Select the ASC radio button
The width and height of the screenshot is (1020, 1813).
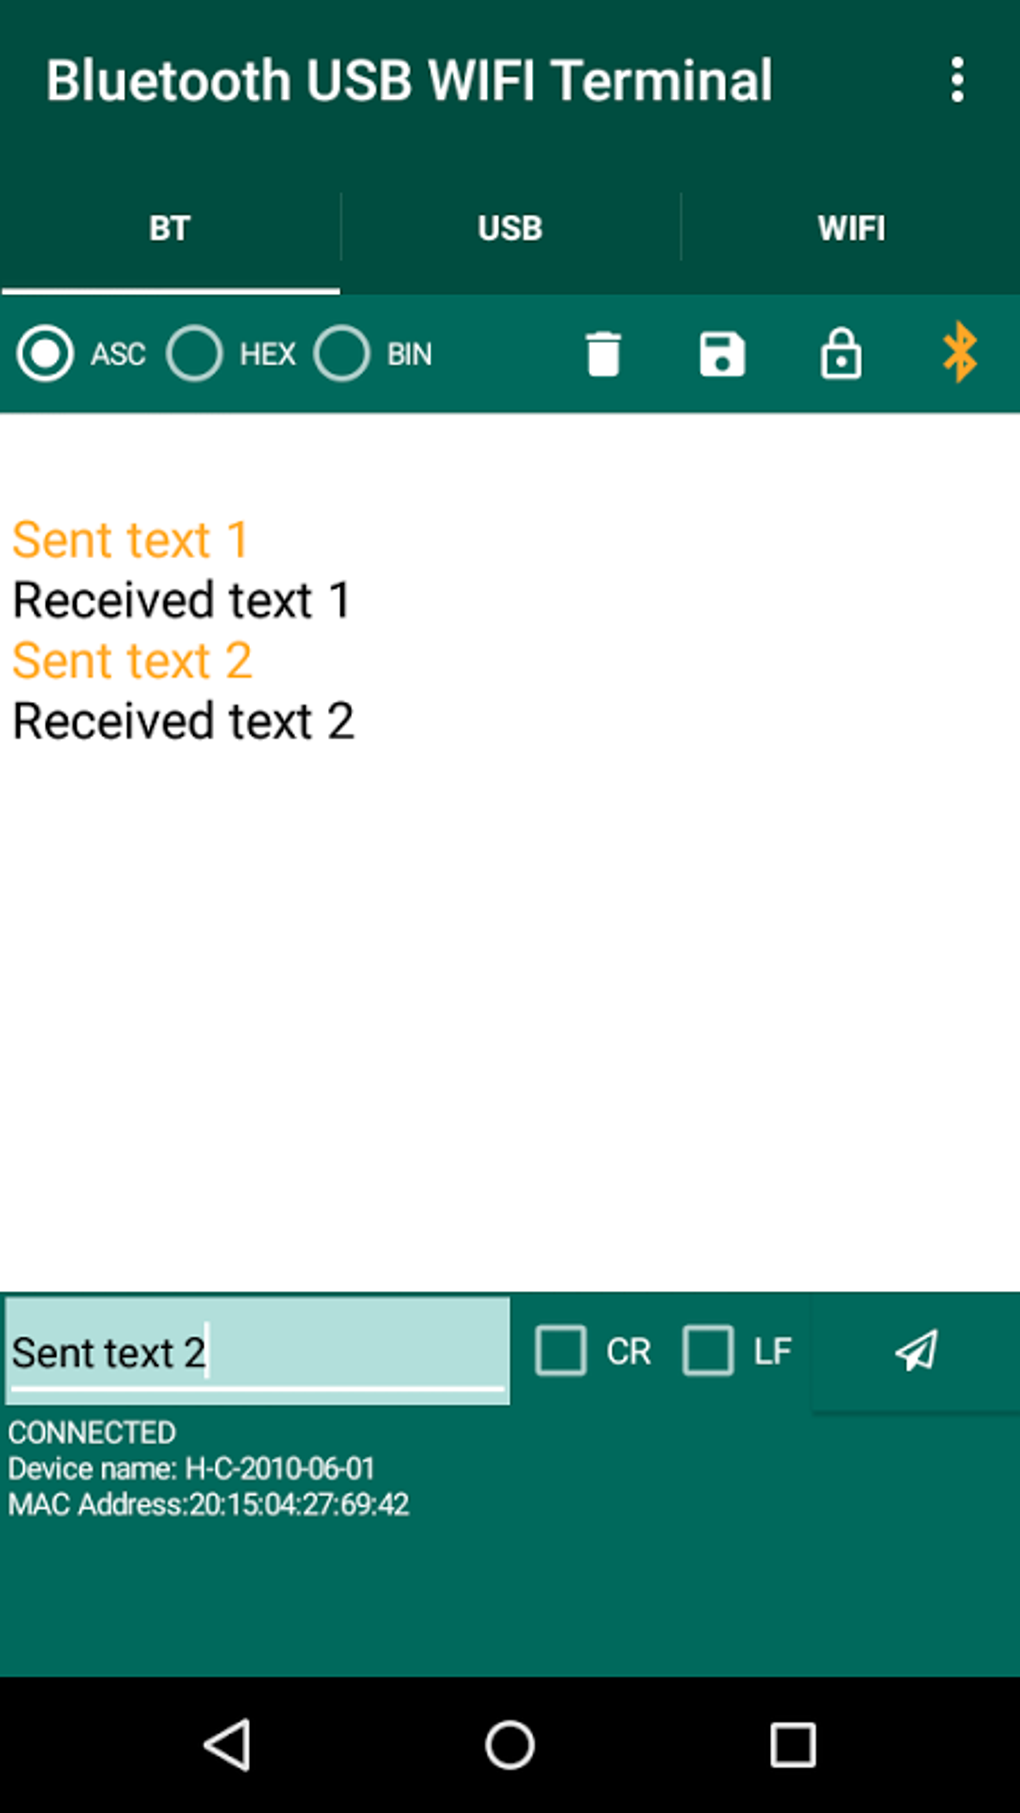click(45, 354)
